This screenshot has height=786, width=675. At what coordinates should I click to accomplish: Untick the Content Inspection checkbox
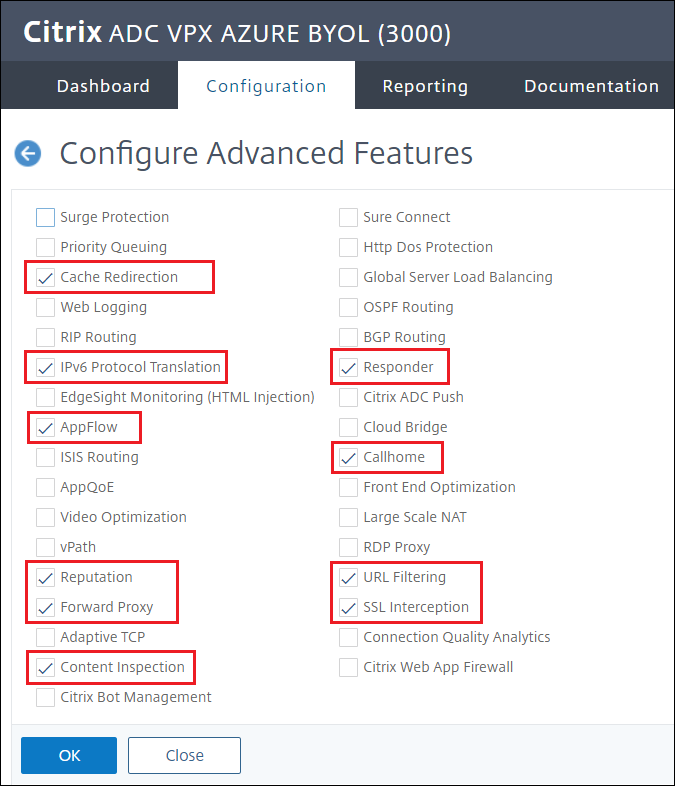click(x=45, y=667)
